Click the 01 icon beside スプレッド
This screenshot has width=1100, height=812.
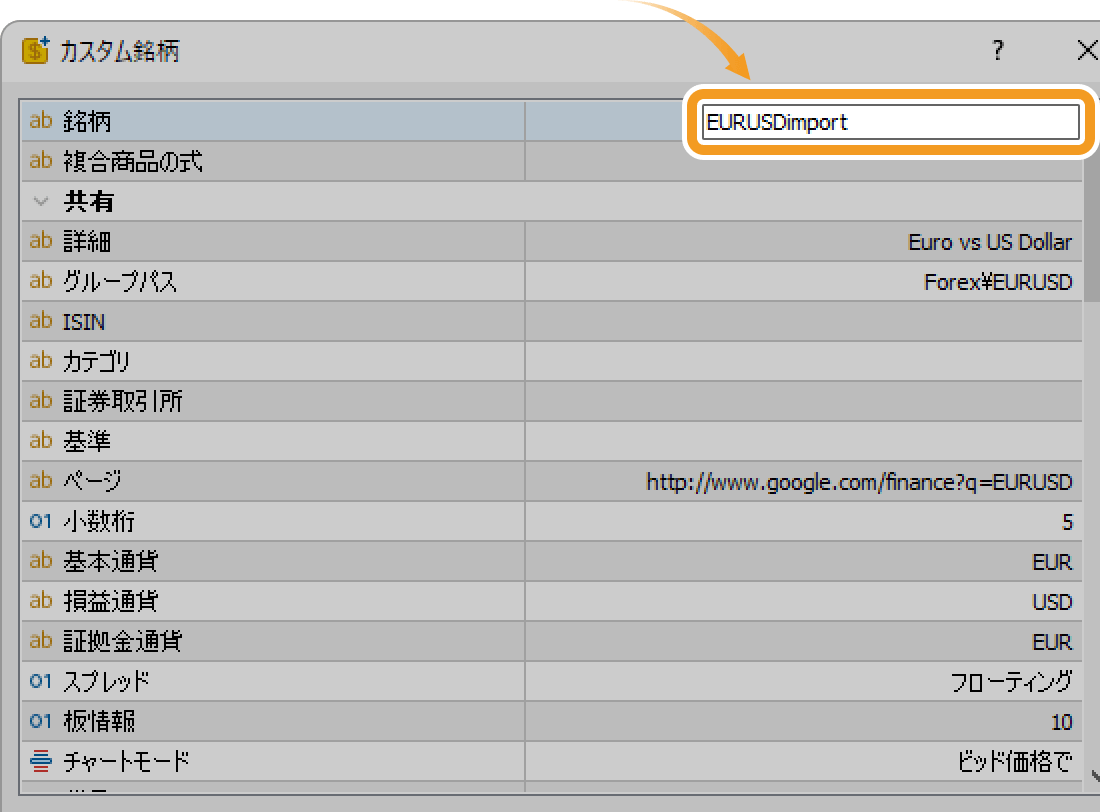click(41, 681)
